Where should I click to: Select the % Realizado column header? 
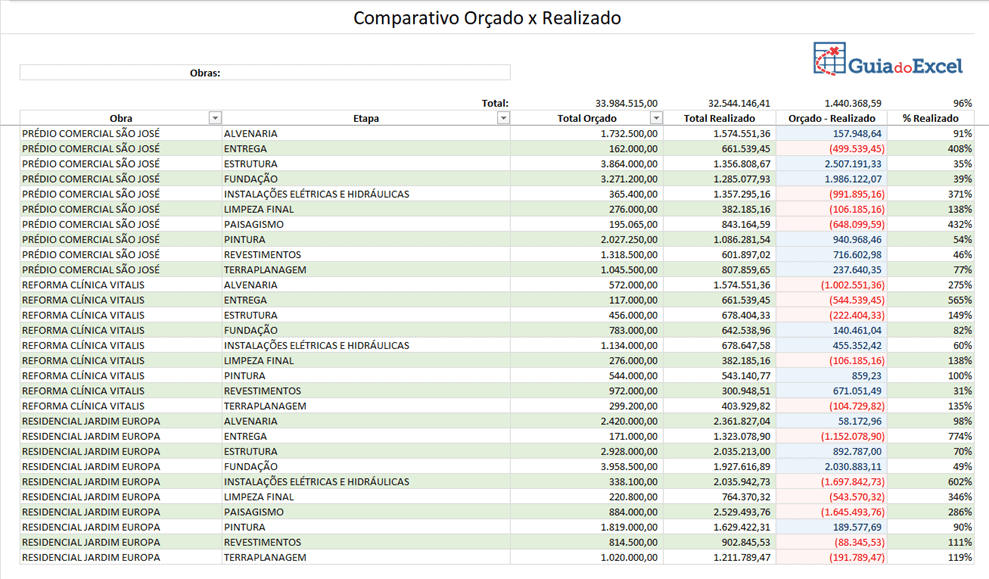point(930,118)
